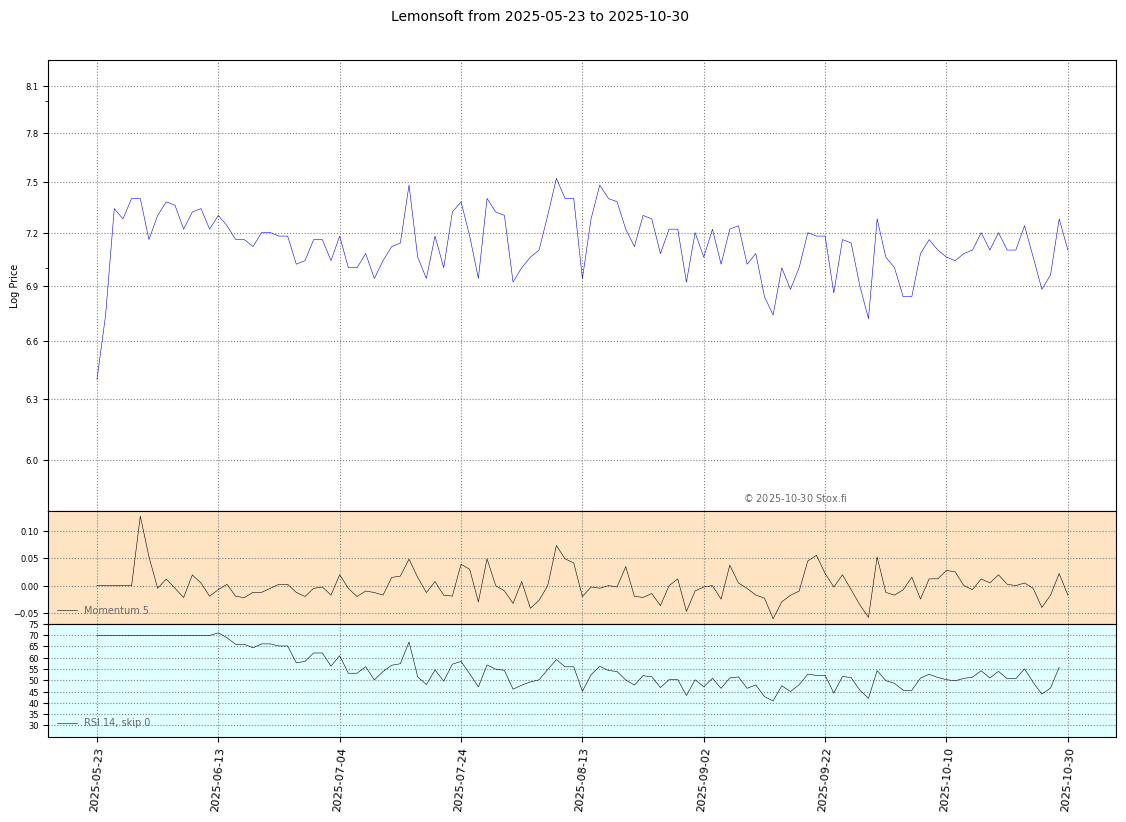Click the chart title 'Lemonsoft from 2025-05-23 to 2025-10-30'
Screen dimensions: 1126x822
pos(539,17)
